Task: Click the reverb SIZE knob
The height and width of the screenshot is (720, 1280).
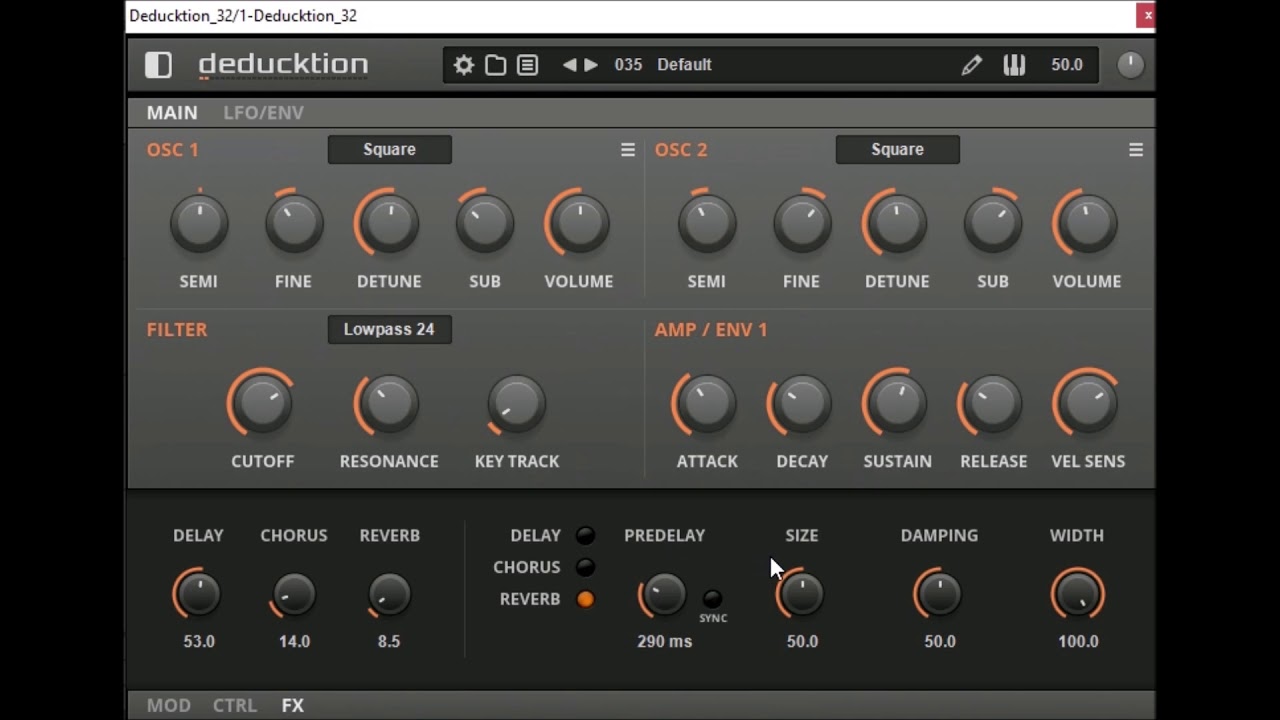Action: point(801,594)
